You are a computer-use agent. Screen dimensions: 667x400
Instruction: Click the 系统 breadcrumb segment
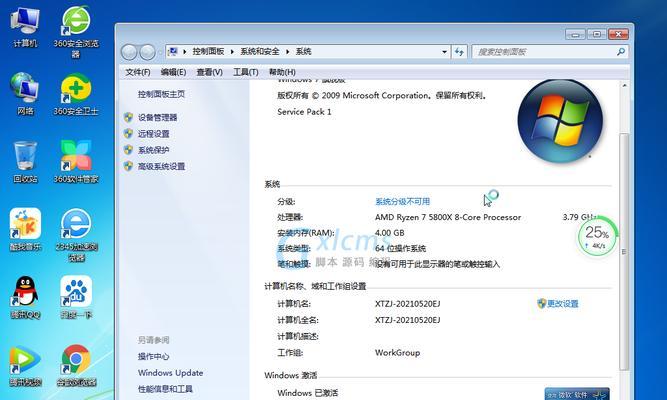(x=303, y=51)
